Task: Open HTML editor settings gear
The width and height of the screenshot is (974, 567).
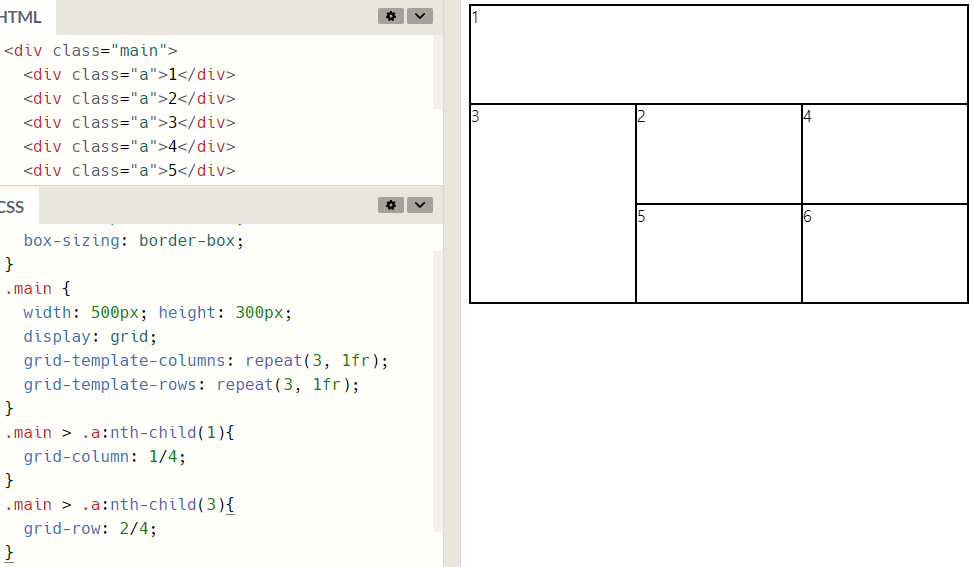Action: point(391,16)
